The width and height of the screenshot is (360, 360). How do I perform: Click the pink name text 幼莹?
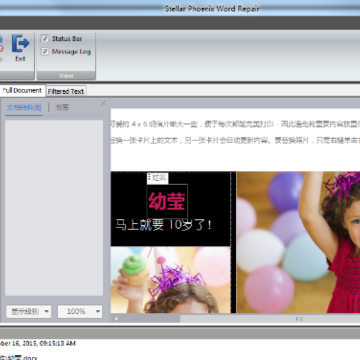pyautogui.click(x=167, y=202)
